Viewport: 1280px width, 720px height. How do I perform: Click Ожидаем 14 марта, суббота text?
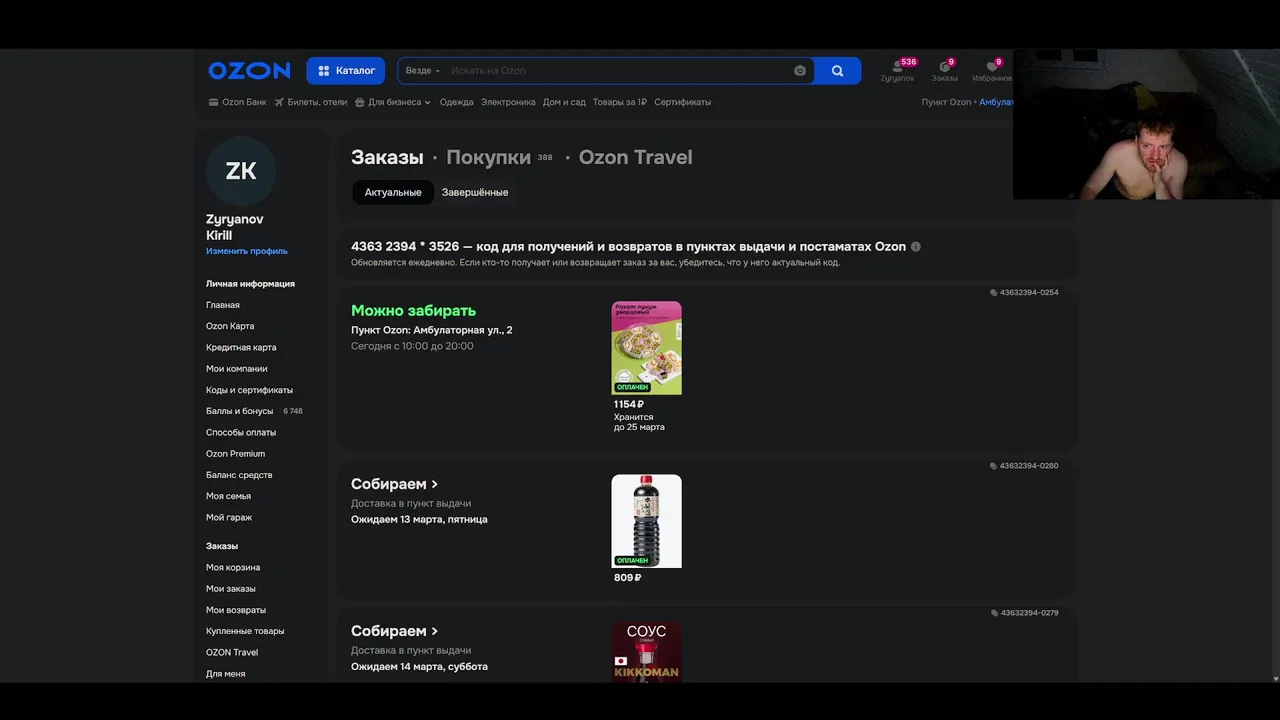[419, 667]
